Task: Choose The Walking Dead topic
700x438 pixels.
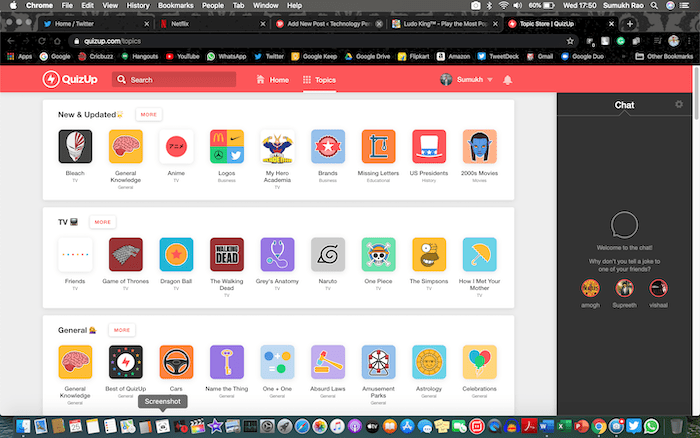Action: point(227,254)
